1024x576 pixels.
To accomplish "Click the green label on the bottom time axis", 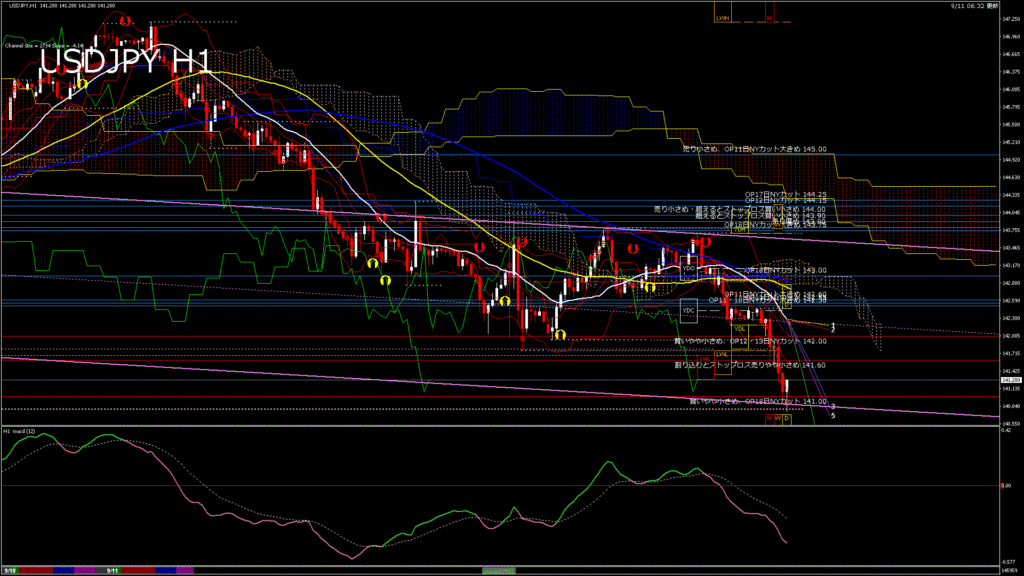I will click(498, 571).
